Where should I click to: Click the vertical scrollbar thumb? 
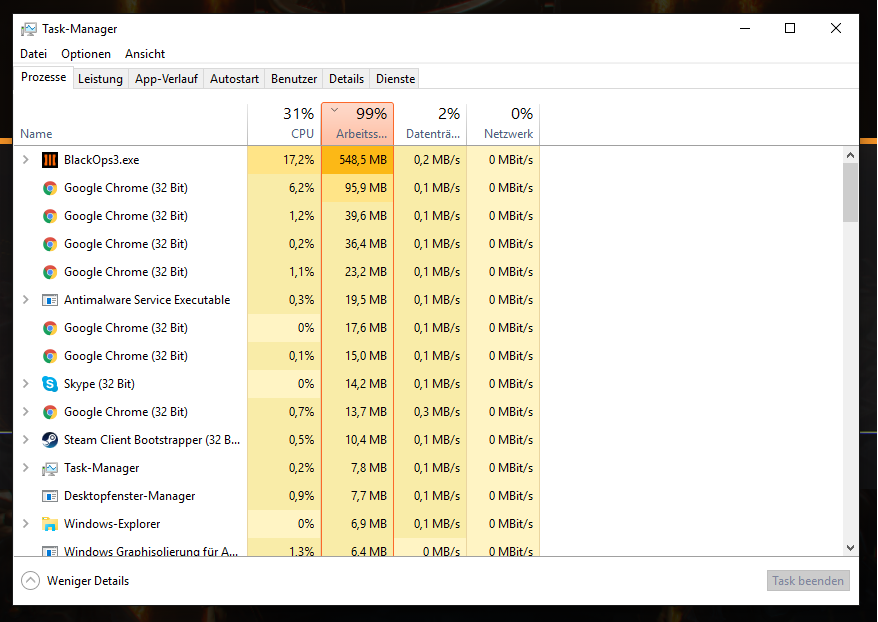[850, 193]
